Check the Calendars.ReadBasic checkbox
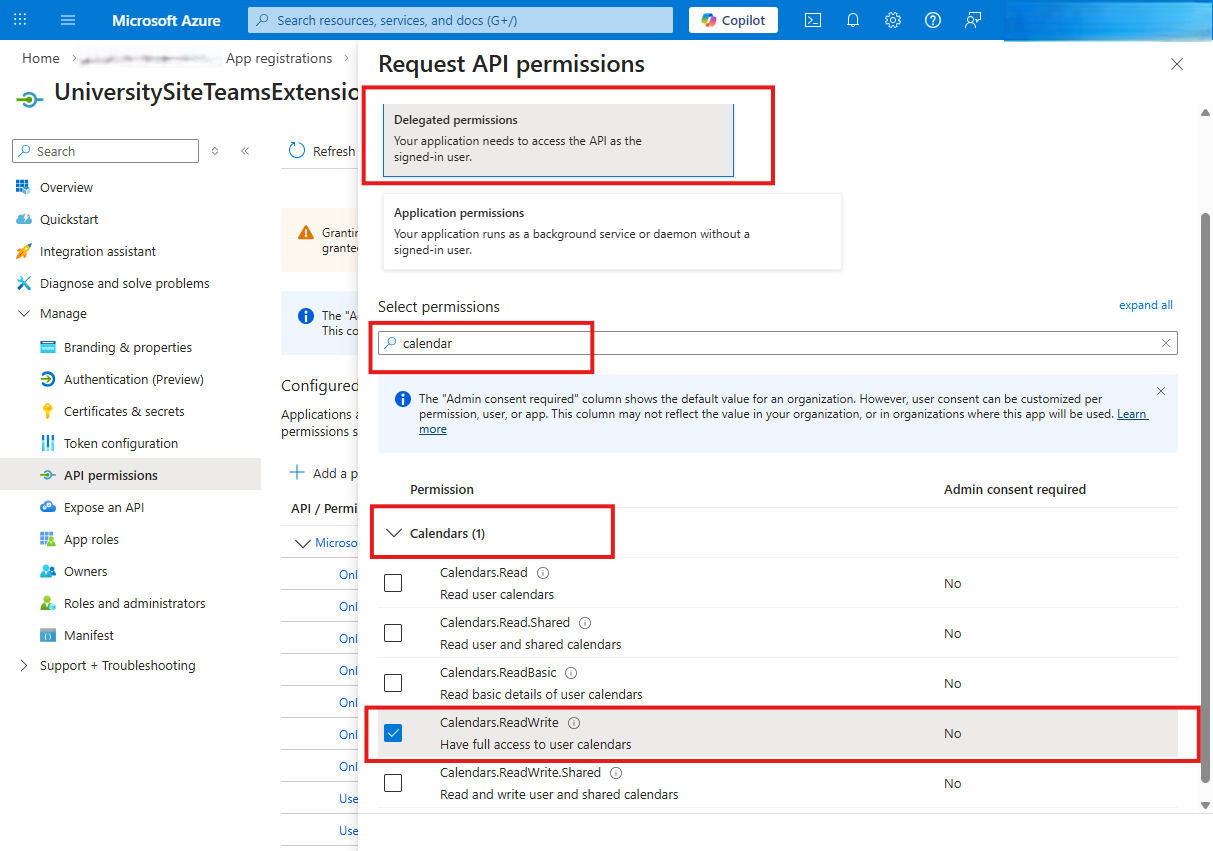 click(393, 683)
